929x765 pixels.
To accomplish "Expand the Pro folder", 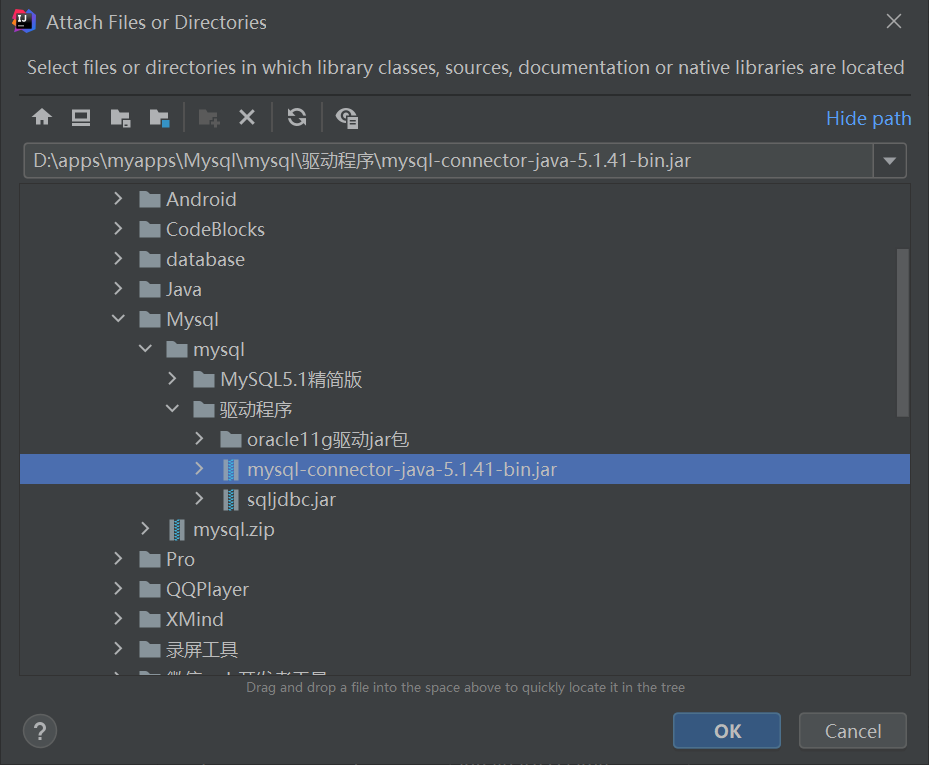I will tap(118, 559).
